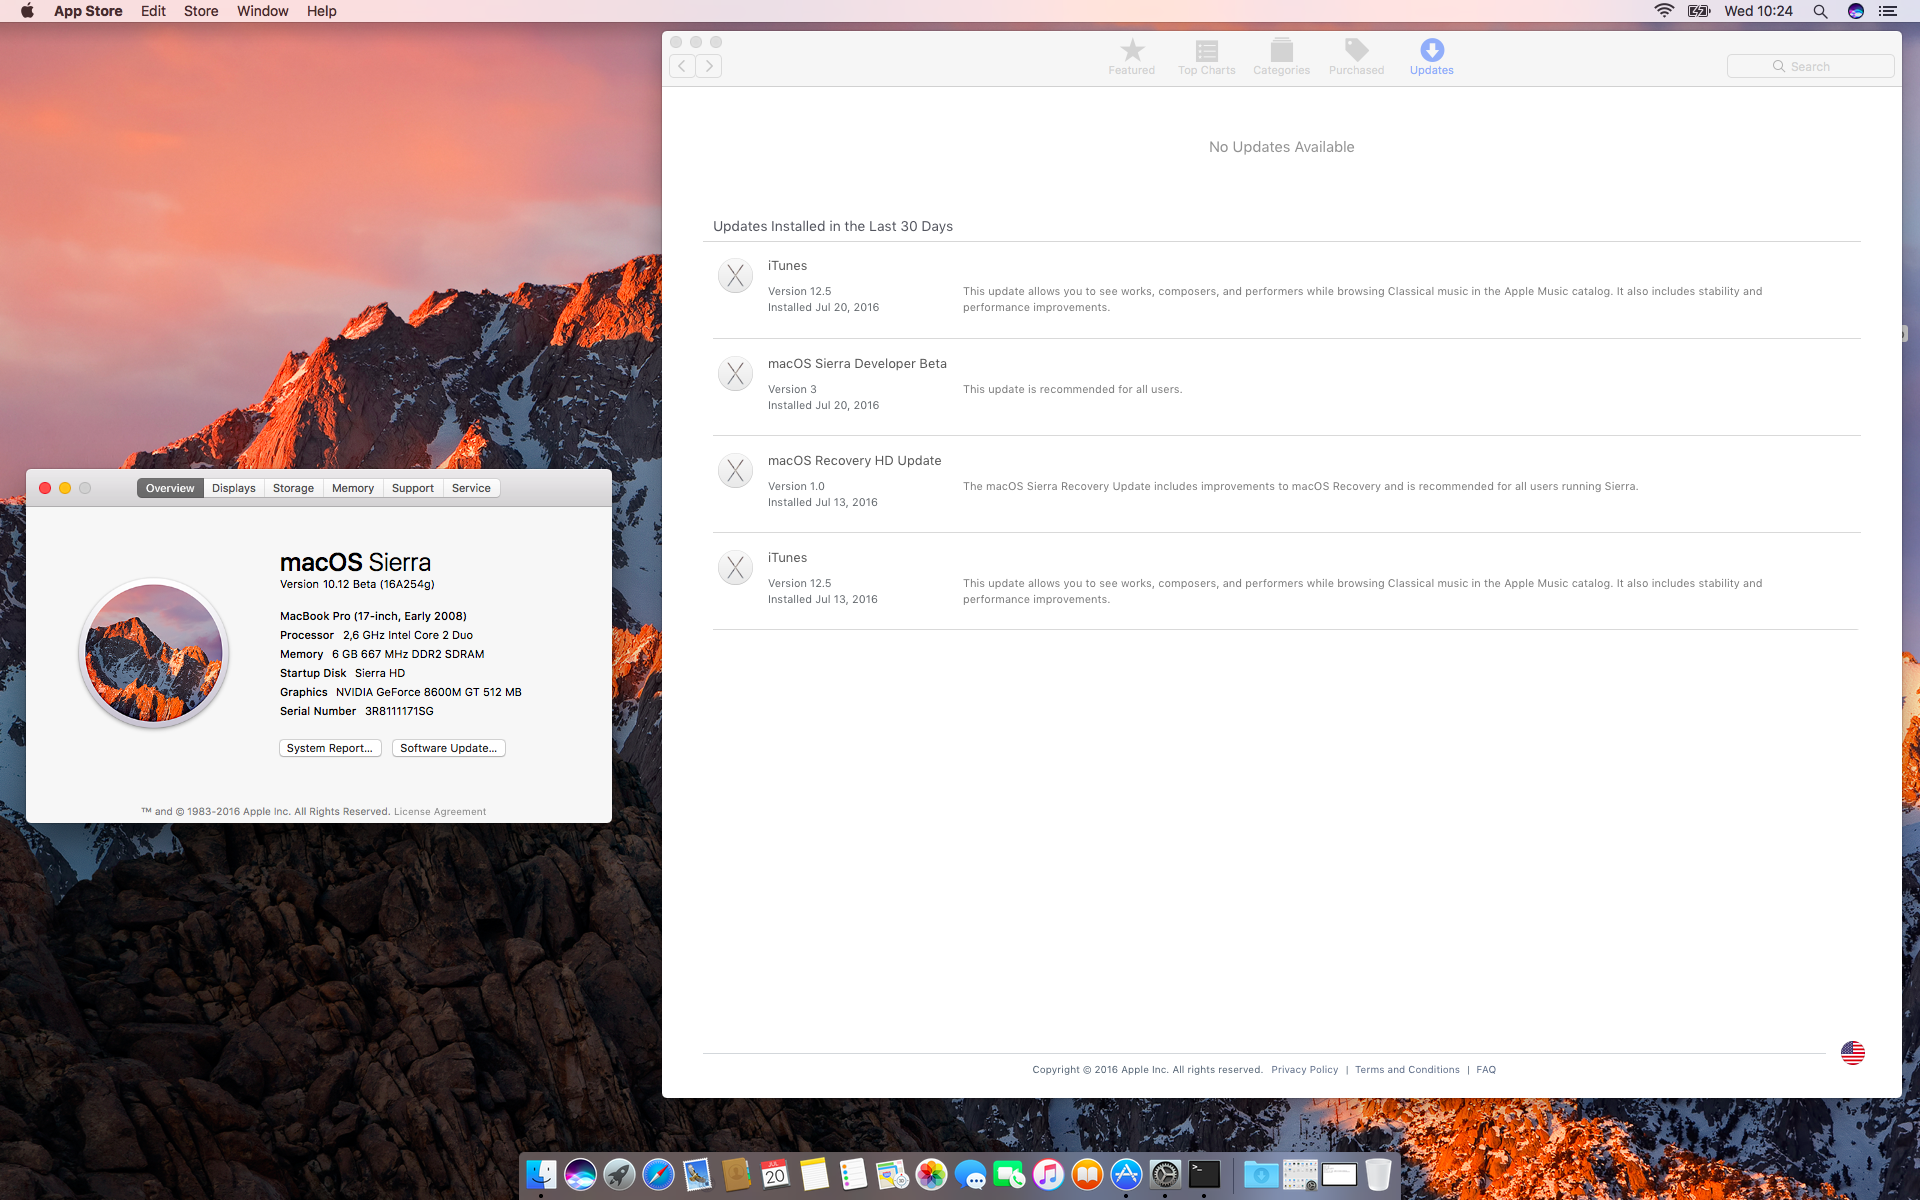This screenshot has height=1200, width=1920.
Task: Open the Terms and Conditions link
Action: [x=1407, y=1069]
